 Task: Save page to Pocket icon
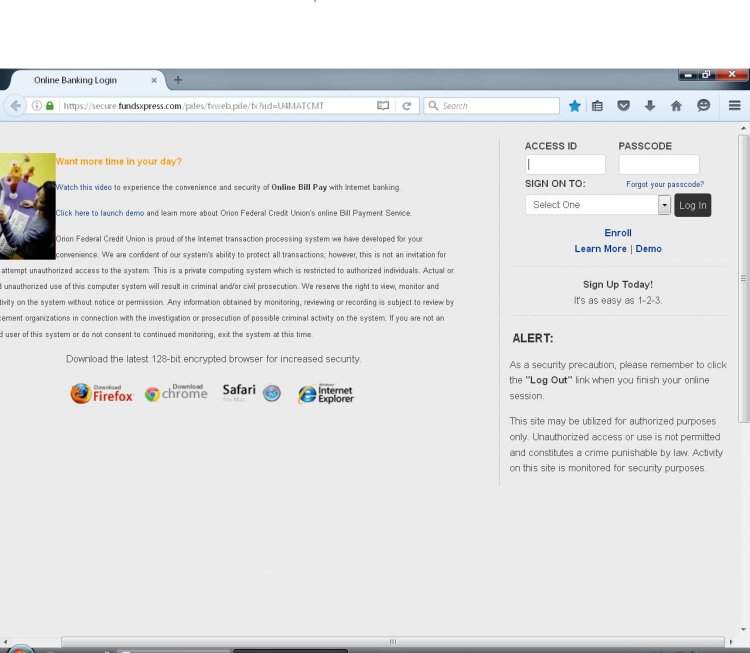click(623, 106)
